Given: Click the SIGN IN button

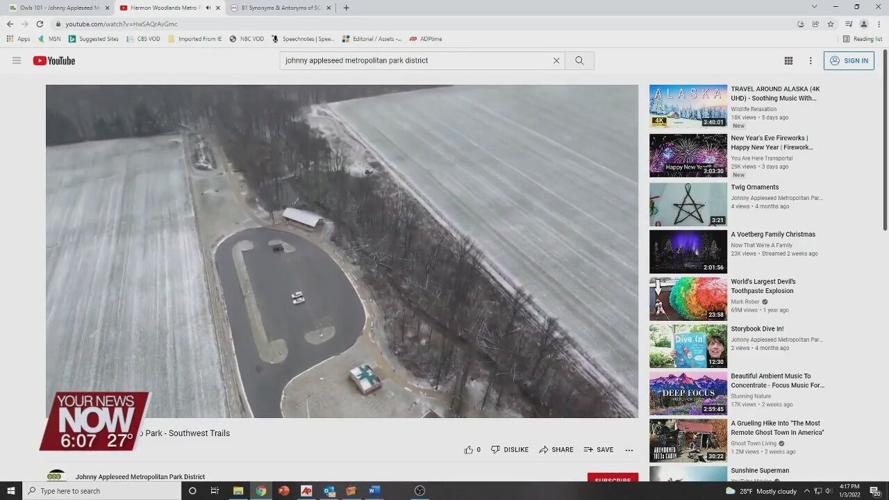Looking at the screenshot, I should (x=849, y=61).
